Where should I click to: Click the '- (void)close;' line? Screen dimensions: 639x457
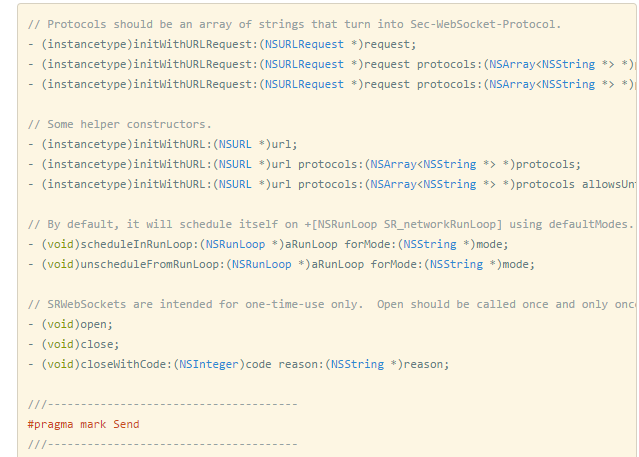coord(73,344)
